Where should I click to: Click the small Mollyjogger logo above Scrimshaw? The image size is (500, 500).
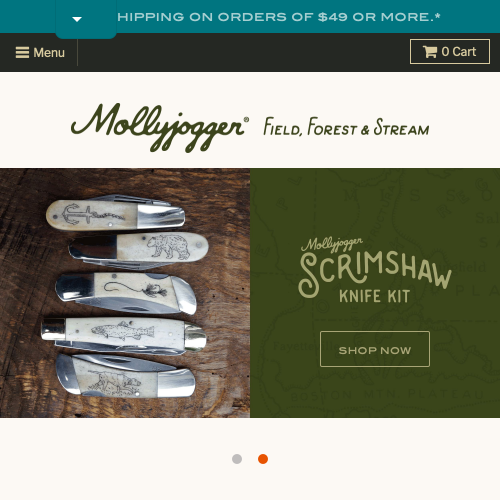tap(331, 244)
